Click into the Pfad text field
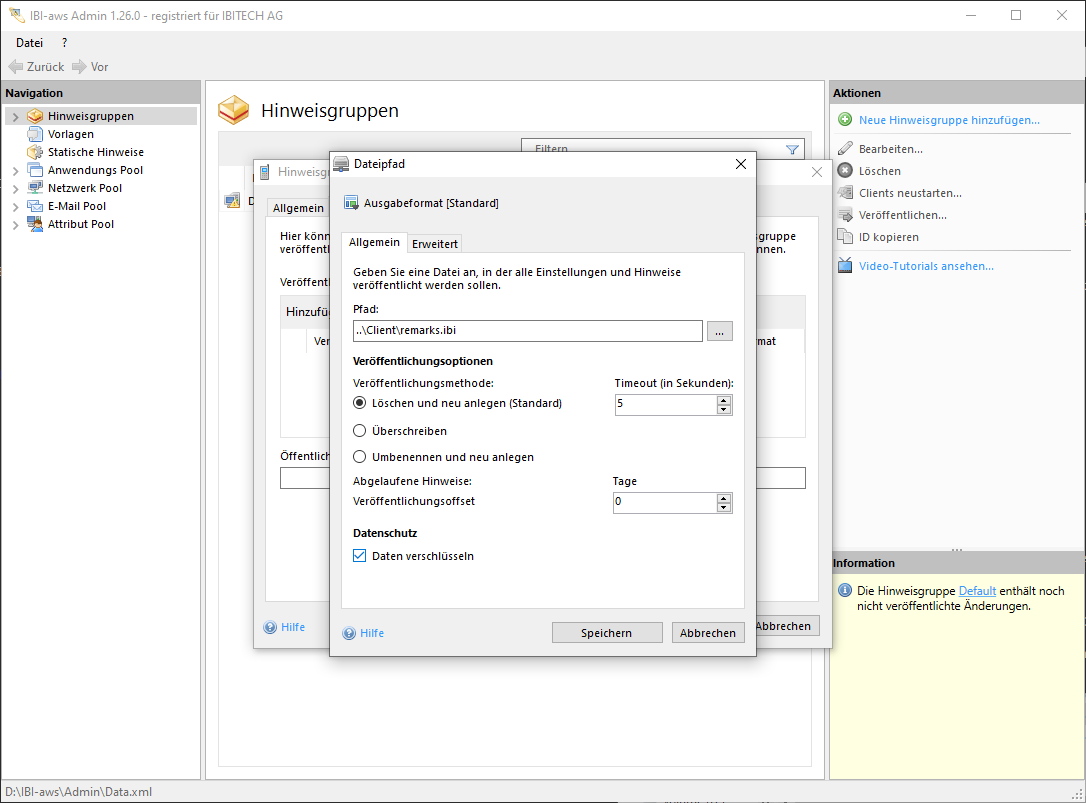 point(527,331)
